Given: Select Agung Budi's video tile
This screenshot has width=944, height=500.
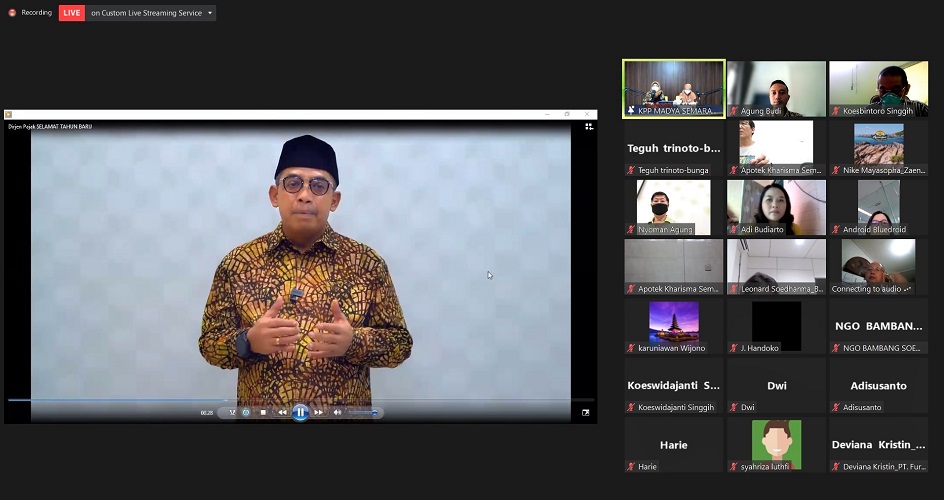Looking at the screenshot, I should 776,89.
